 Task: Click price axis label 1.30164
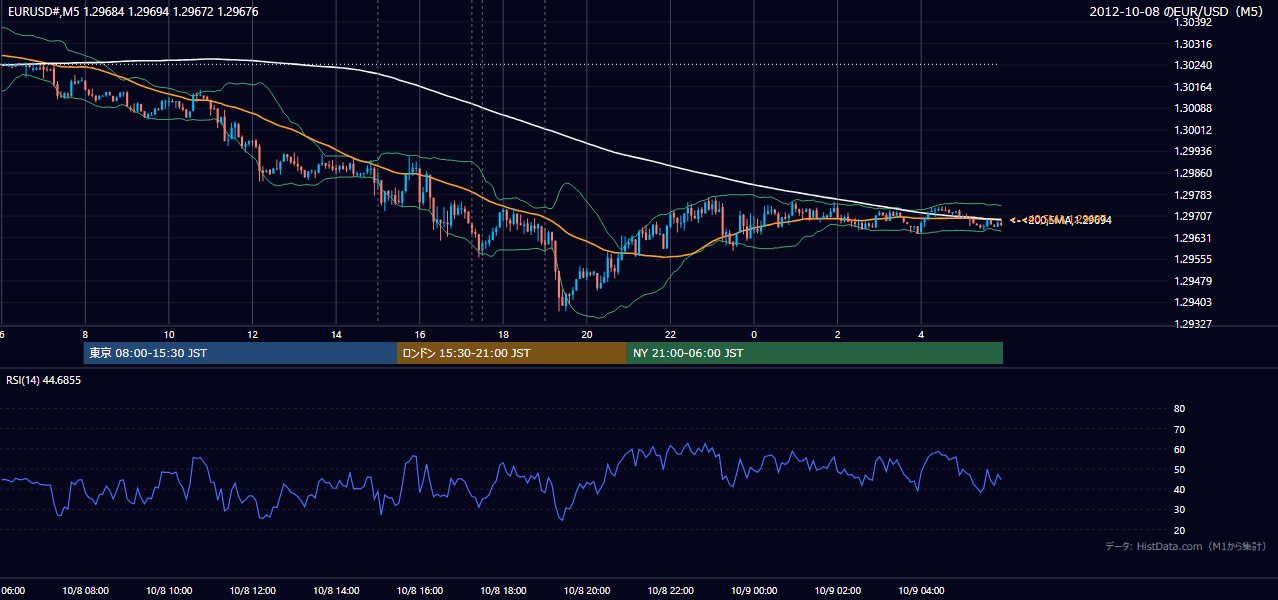point(1194,87)
